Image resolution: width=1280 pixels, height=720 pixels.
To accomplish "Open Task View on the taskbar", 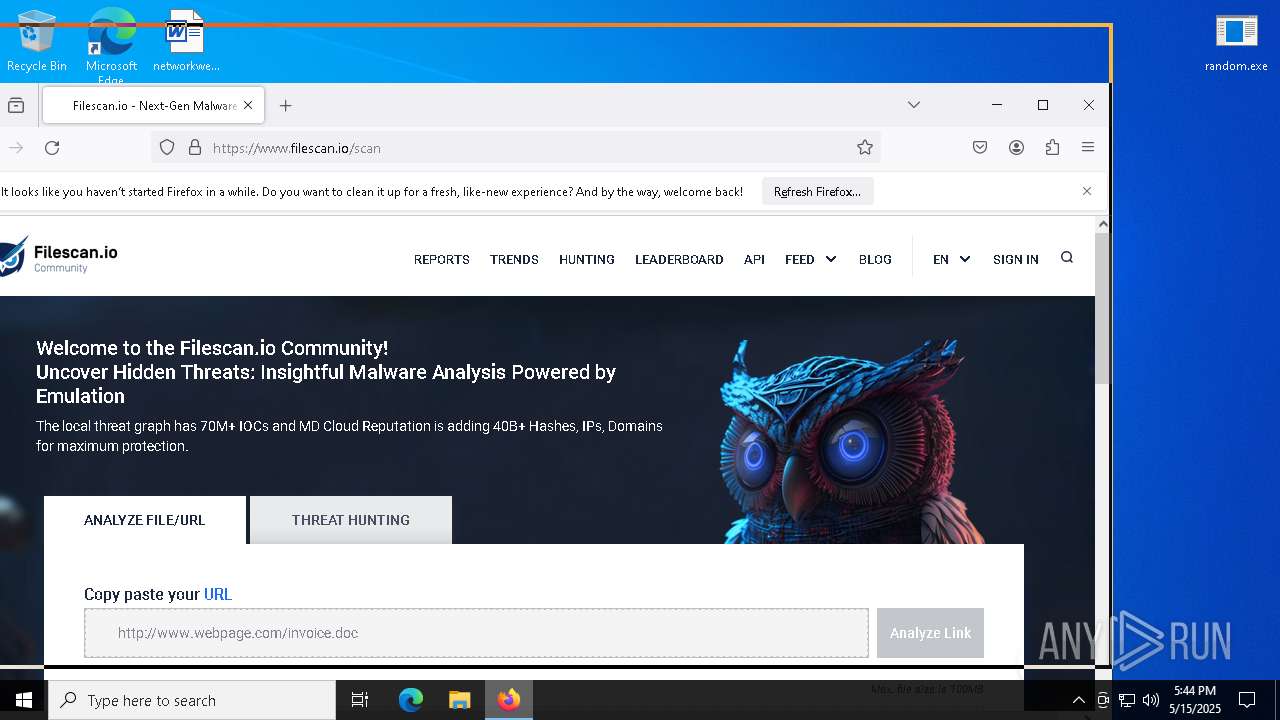I will pyautogui.click(x=360, y=700).
